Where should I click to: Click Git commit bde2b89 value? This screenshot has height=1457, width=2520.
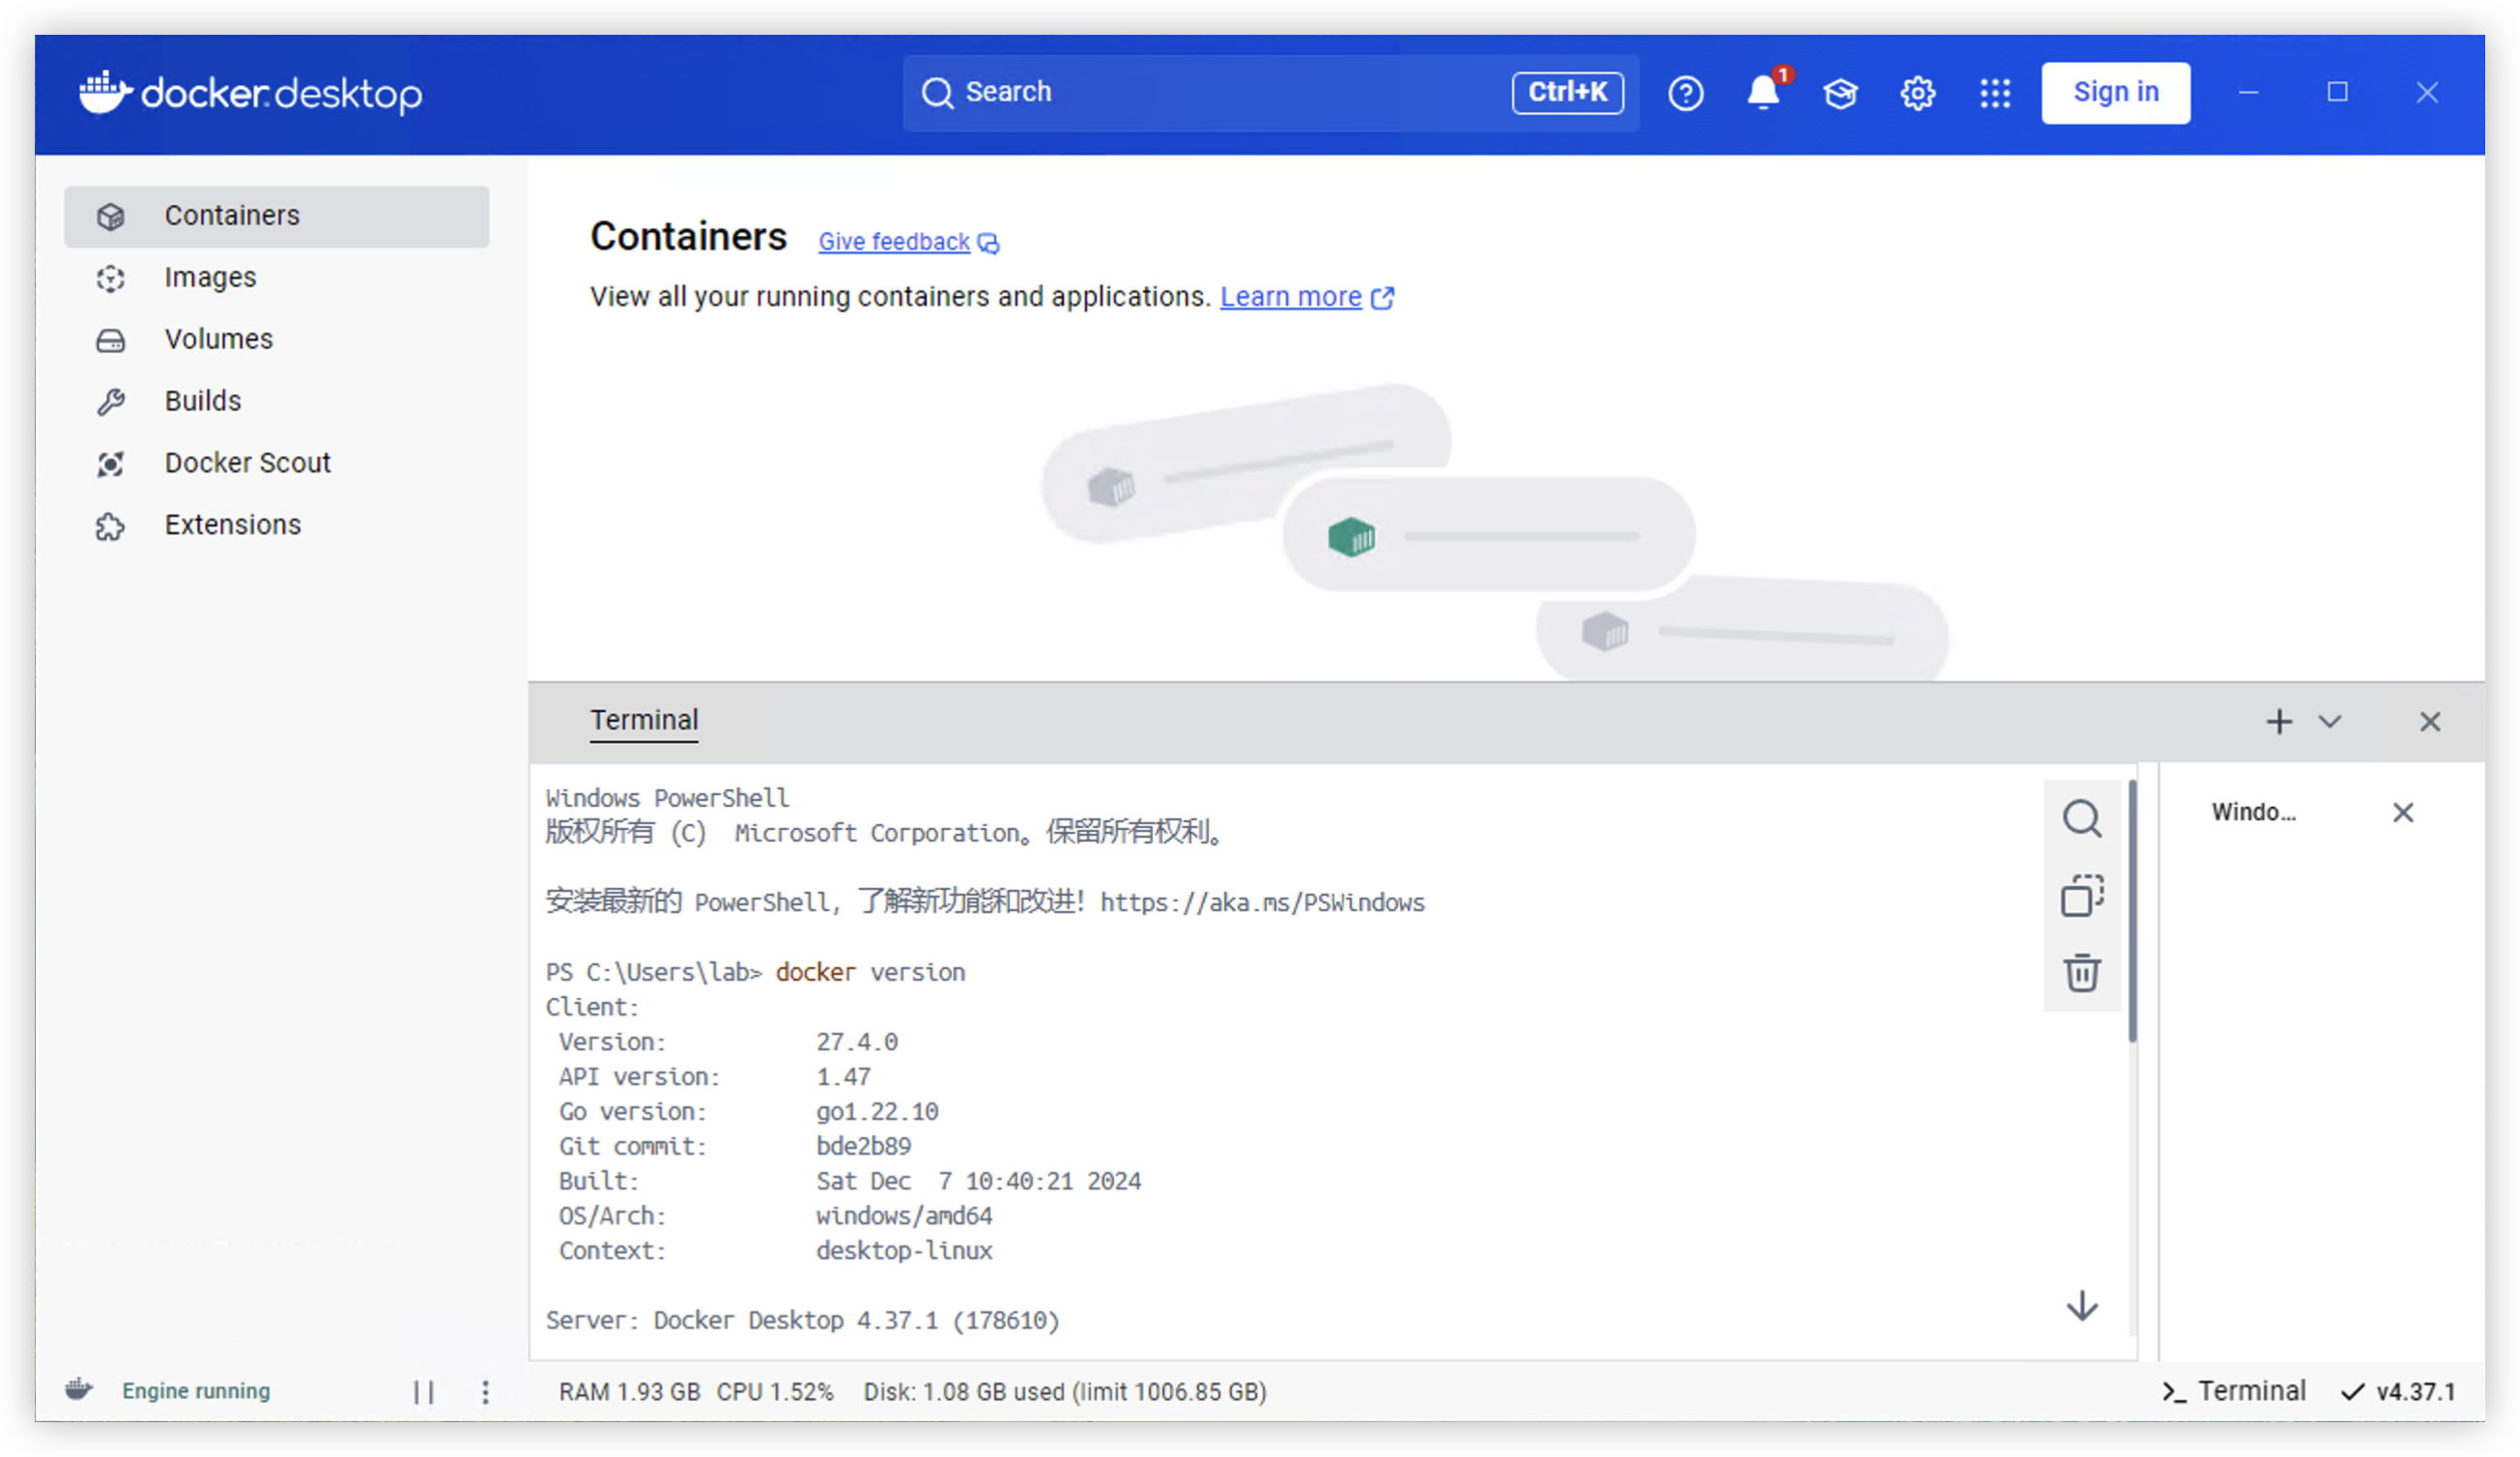click(x=863, y=1146)
